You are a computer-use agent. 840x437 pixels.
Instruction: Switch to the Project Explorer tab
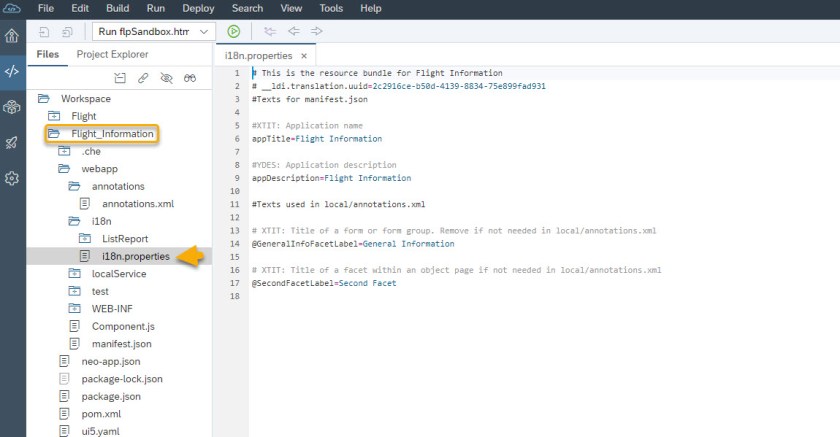pos(112,54)
